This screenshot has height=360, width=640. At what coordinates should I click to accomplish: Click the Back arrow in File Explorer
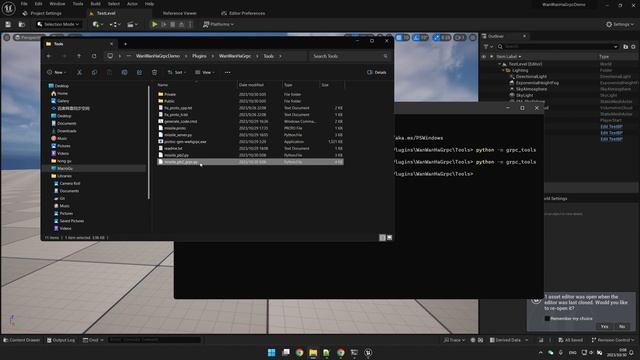[x=49, y=56]
